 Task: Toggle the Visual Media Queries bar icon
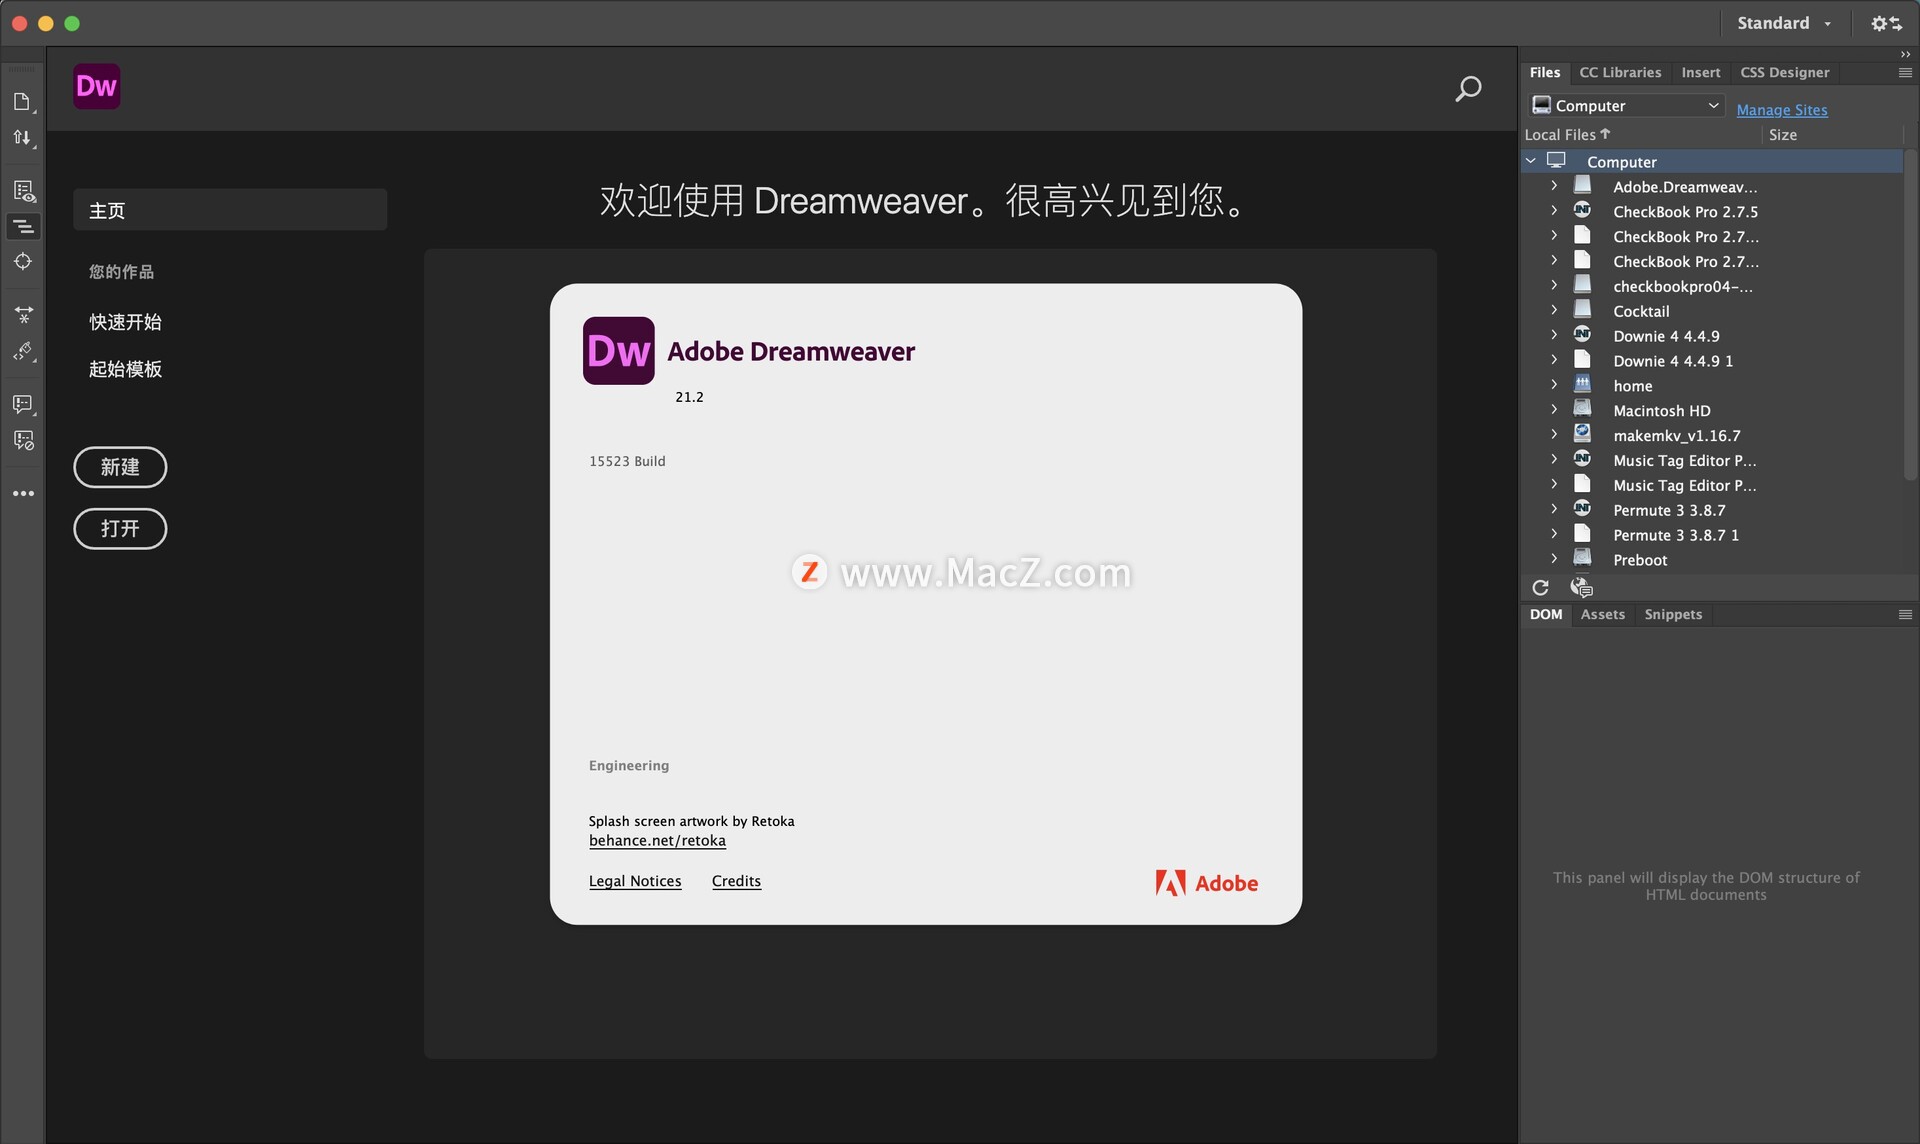(x=23, y=227)
